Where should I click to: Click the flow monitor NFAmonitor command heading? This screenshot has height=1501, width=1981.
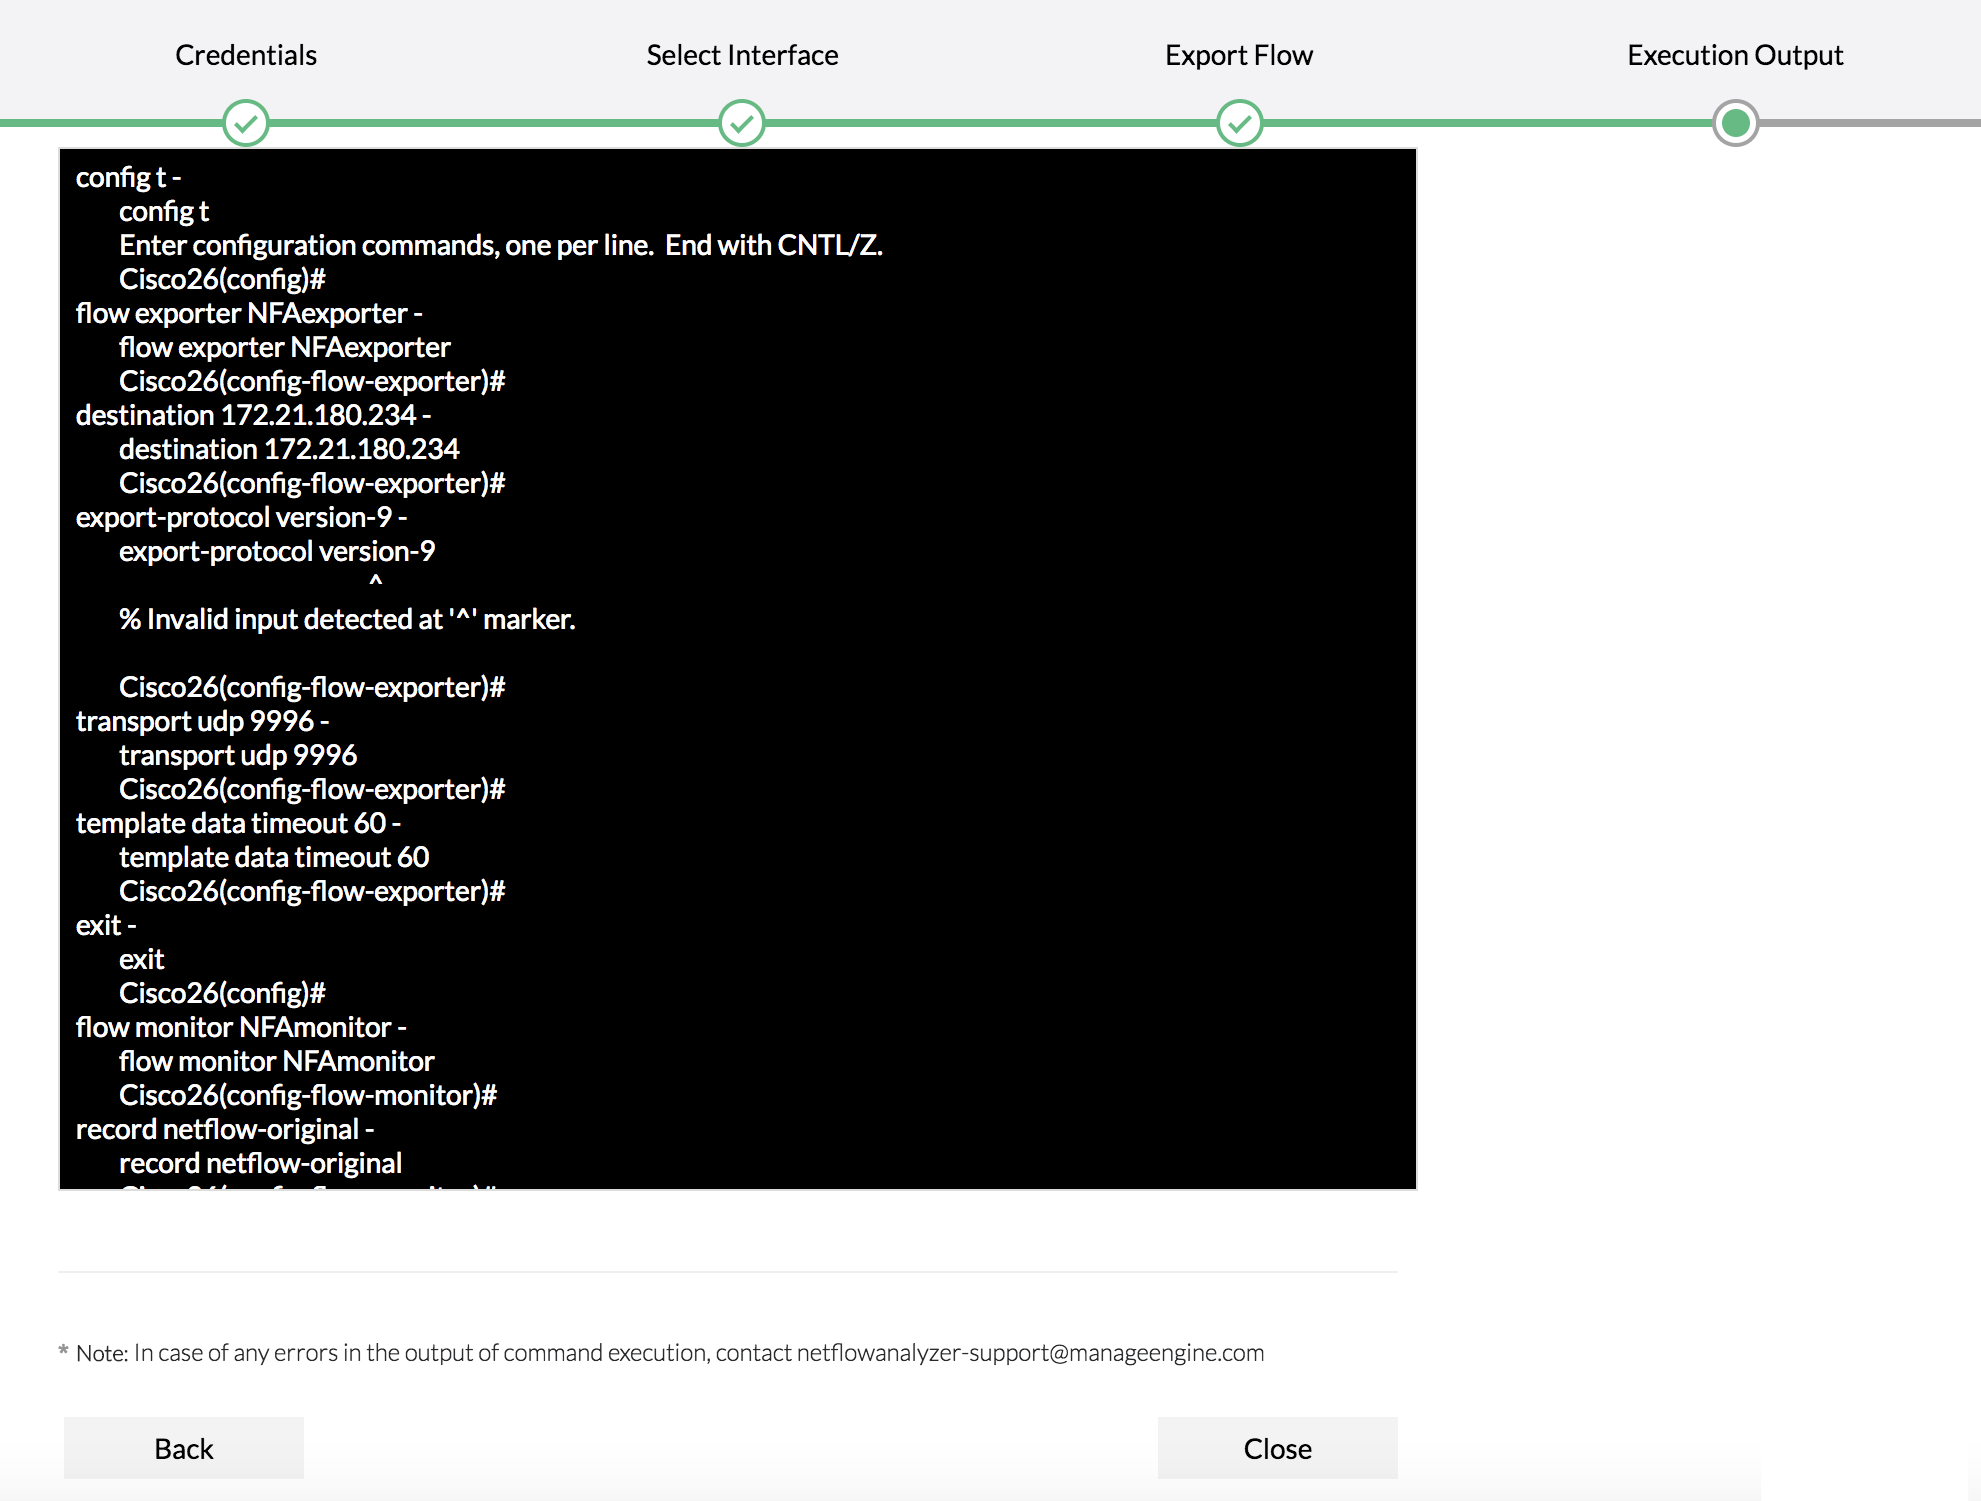click(x=240, y=1028)
